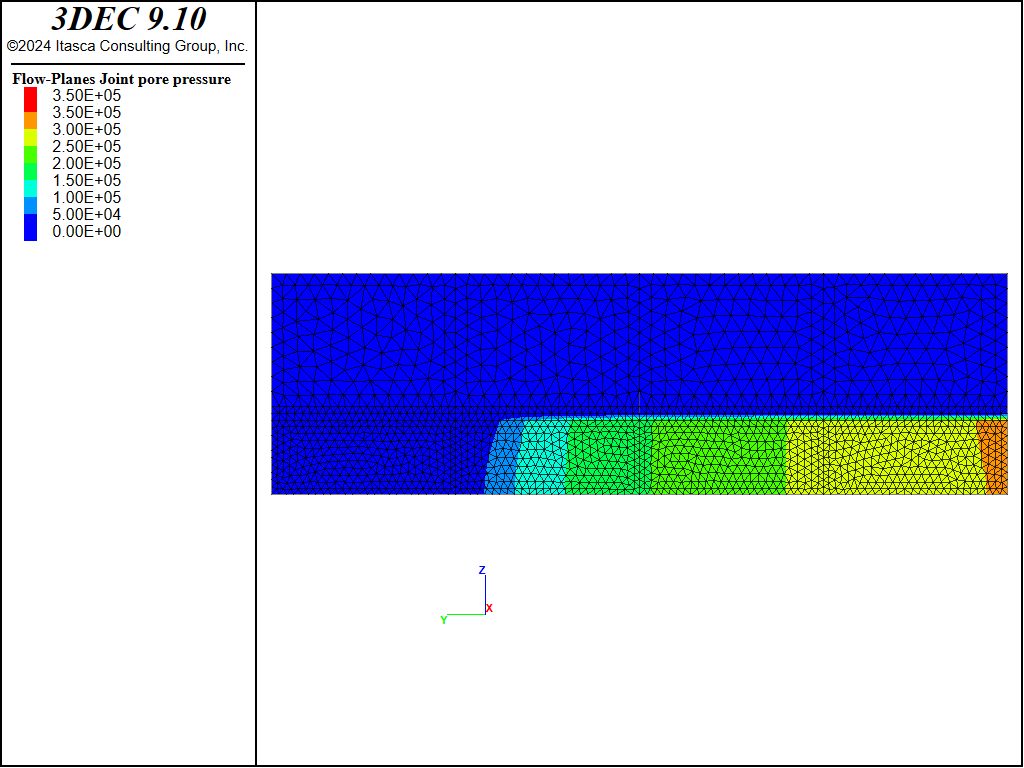The width and height of the screenshot is (1024, 768).
Task: Select the cyan 1.00E+05 legend swatch
Action: click(x=31, y=187)
